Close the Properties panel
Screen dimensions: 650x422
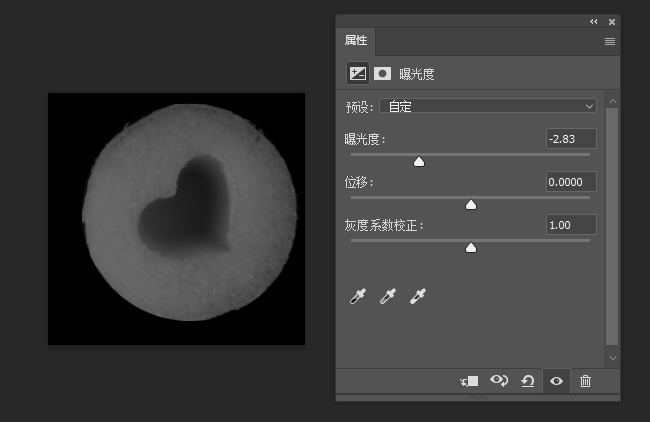click(x=612, y=22)
